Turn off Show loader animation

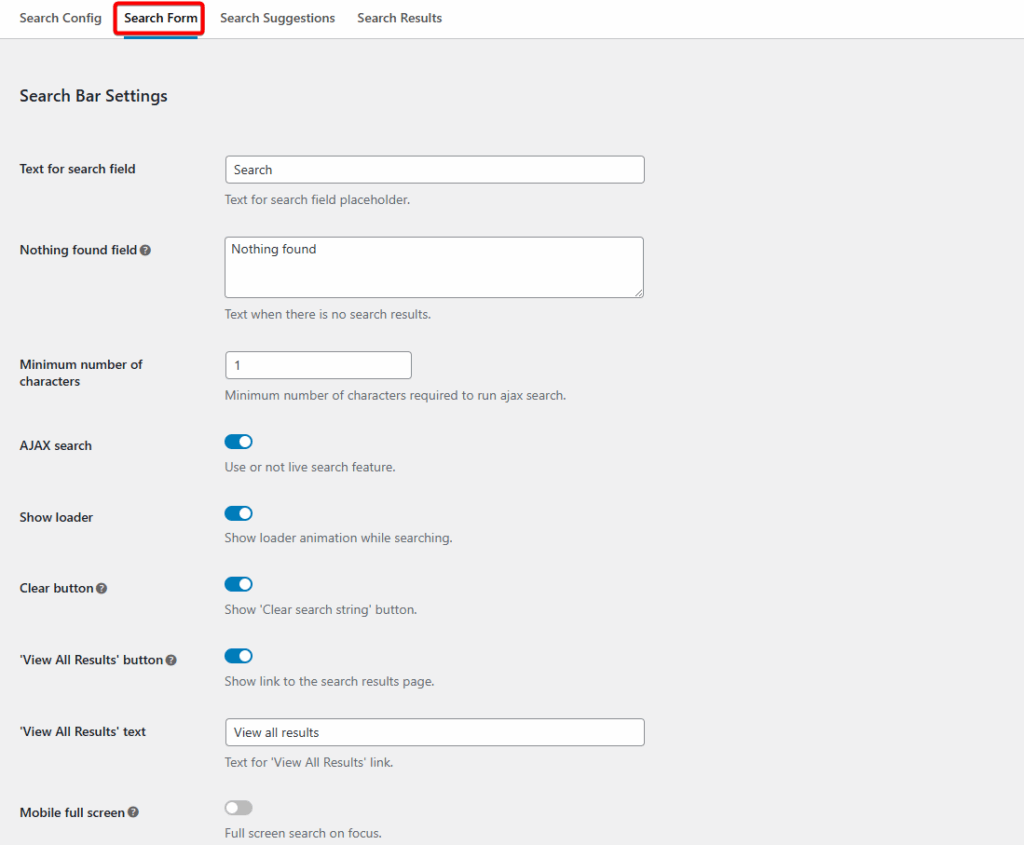click(238, 513)
